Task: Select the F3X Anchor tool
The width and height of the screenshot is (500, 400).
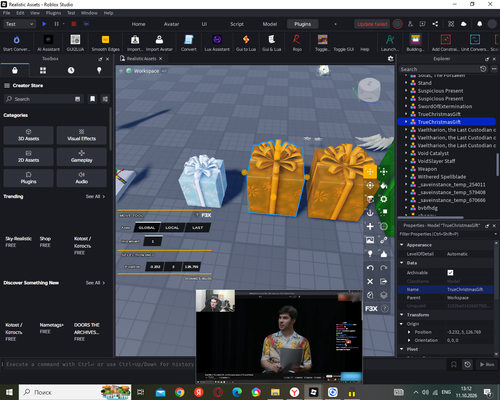Action: coord(370,213)
